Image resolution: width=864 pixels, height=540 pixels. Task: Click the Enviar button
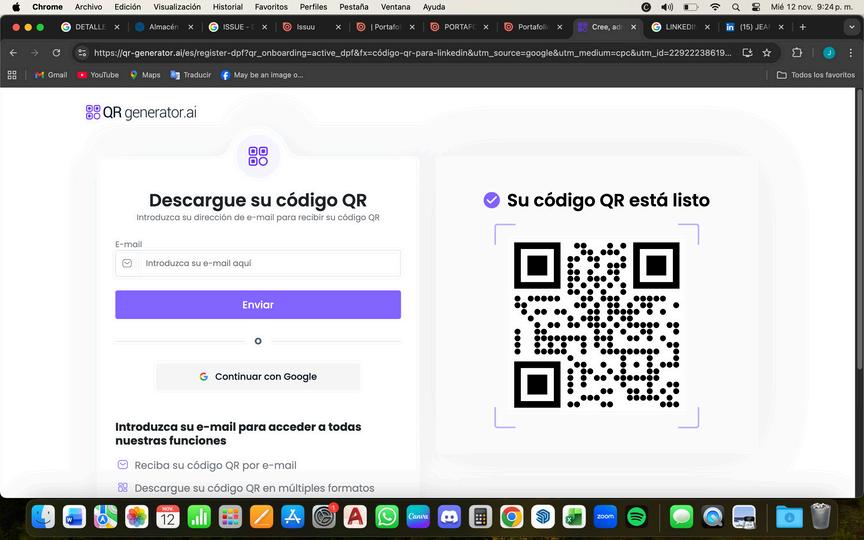258,305
